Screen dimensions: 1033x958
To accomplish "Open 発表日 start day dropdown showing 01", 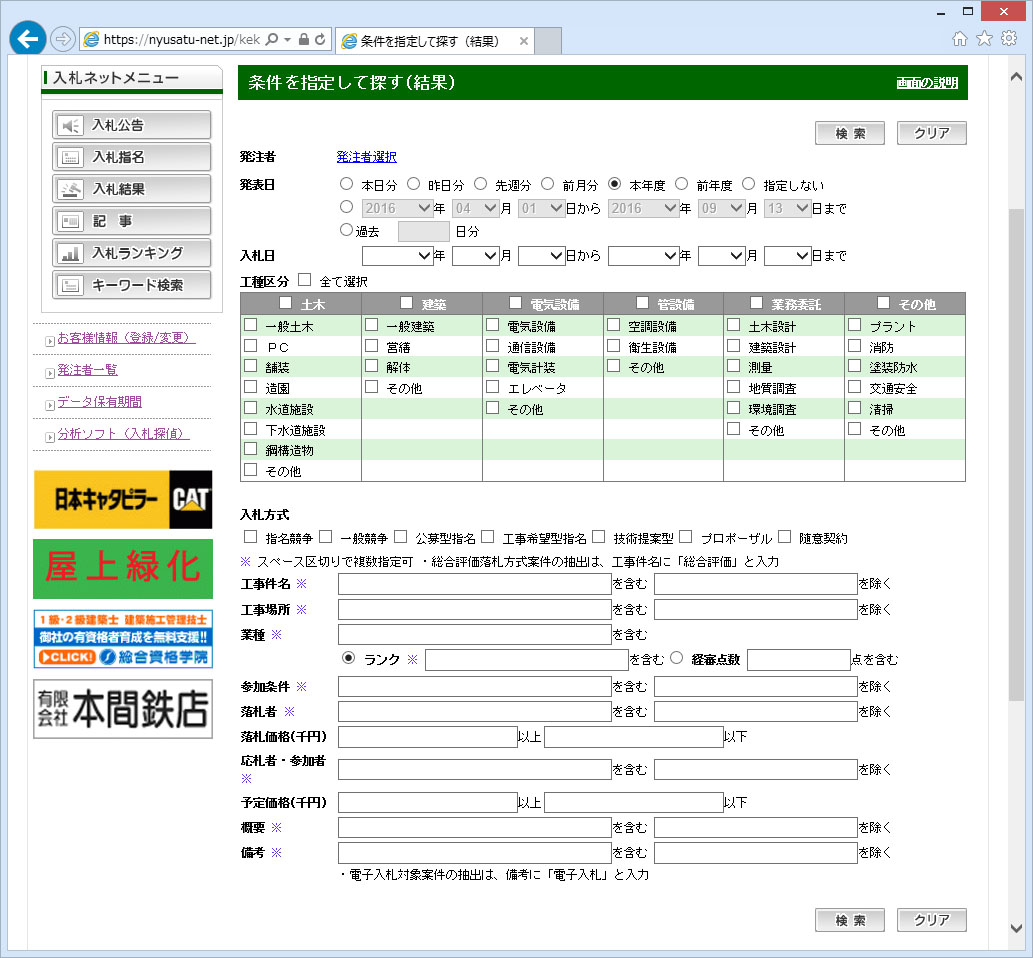I will pyautogui.click(x=542, y=208).
